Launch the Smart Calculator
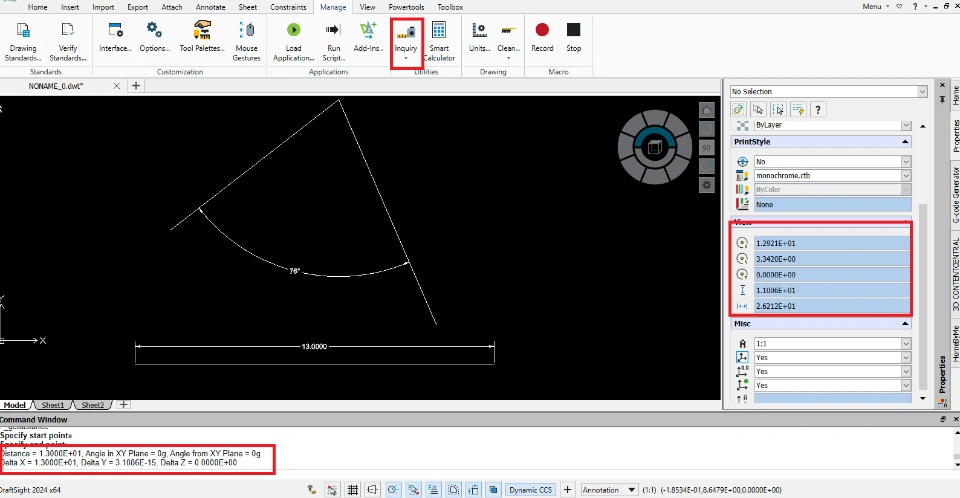Viewport: 960px width, 498px height. tap(439, 42)
